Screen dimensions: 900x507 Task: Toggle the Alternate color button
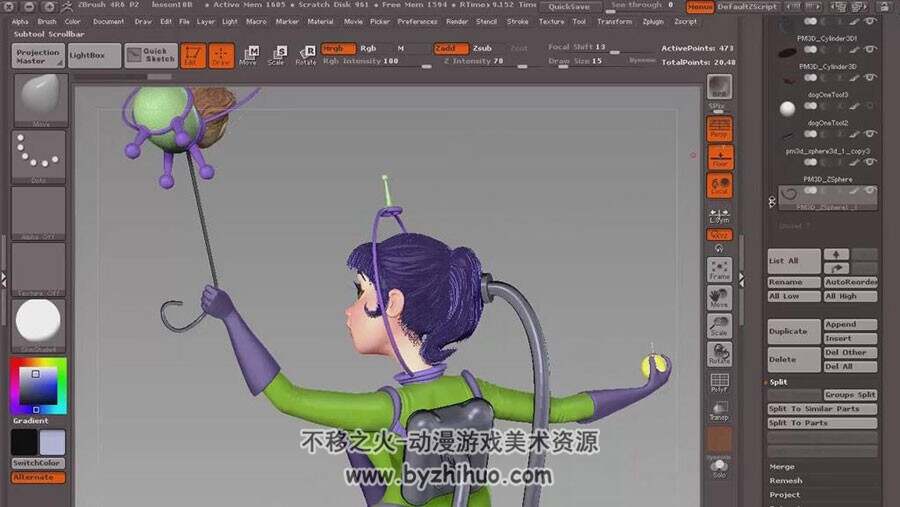[x=38, y=477]
